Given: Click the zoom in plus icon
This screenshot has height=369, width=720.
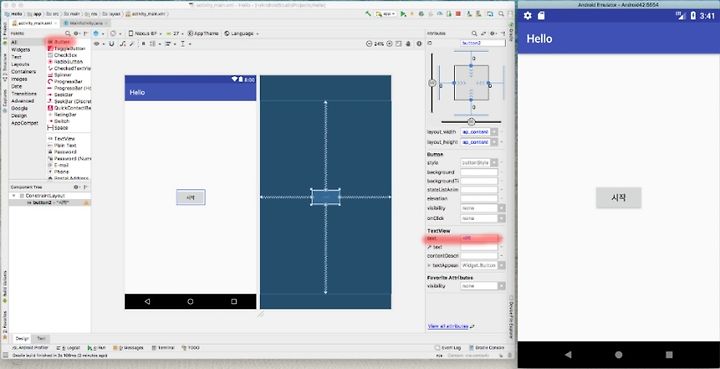Looking at the screenshot, I should 389,44.
